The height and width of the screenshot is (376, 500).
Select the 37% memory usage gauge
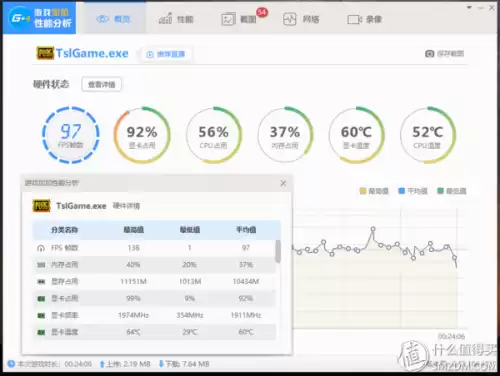(285, 135)
